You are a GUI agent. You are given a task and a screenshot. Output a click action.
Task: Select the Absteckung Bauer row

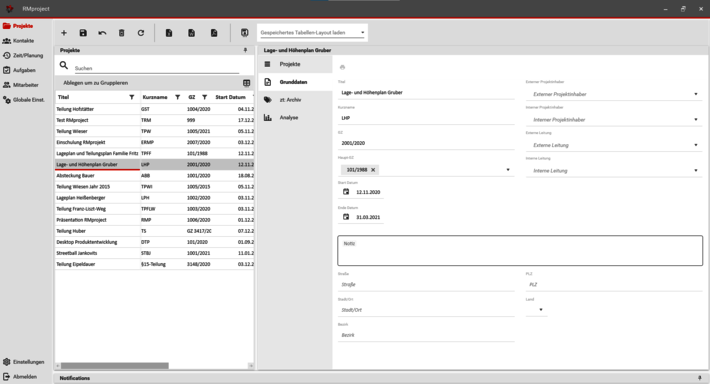pyautogui.click(x=154, y=176)
